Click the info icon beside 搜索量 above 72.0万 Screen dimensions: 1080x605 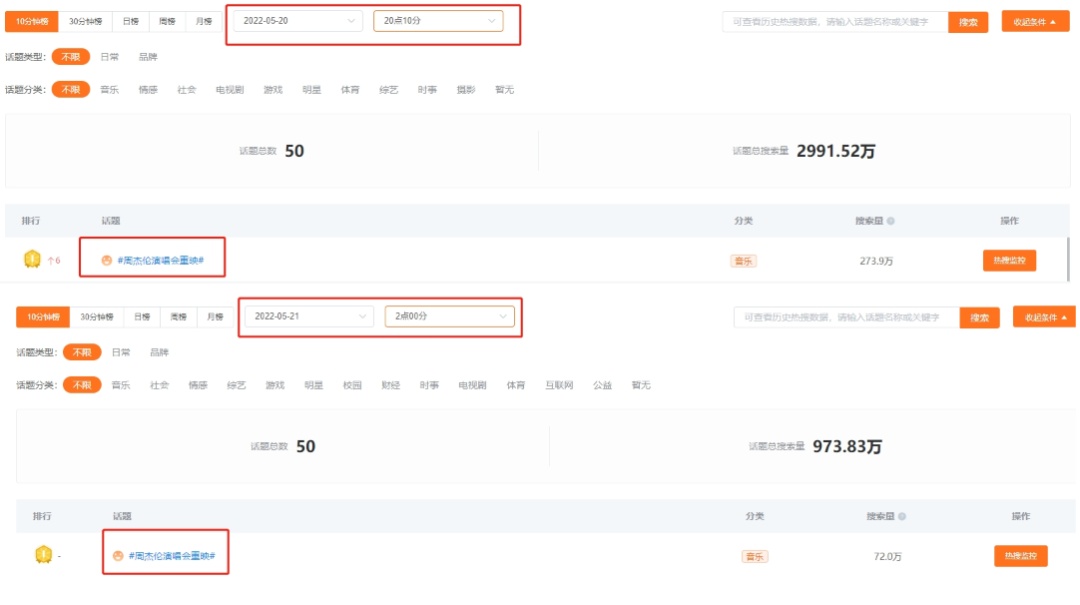point(902,517)
